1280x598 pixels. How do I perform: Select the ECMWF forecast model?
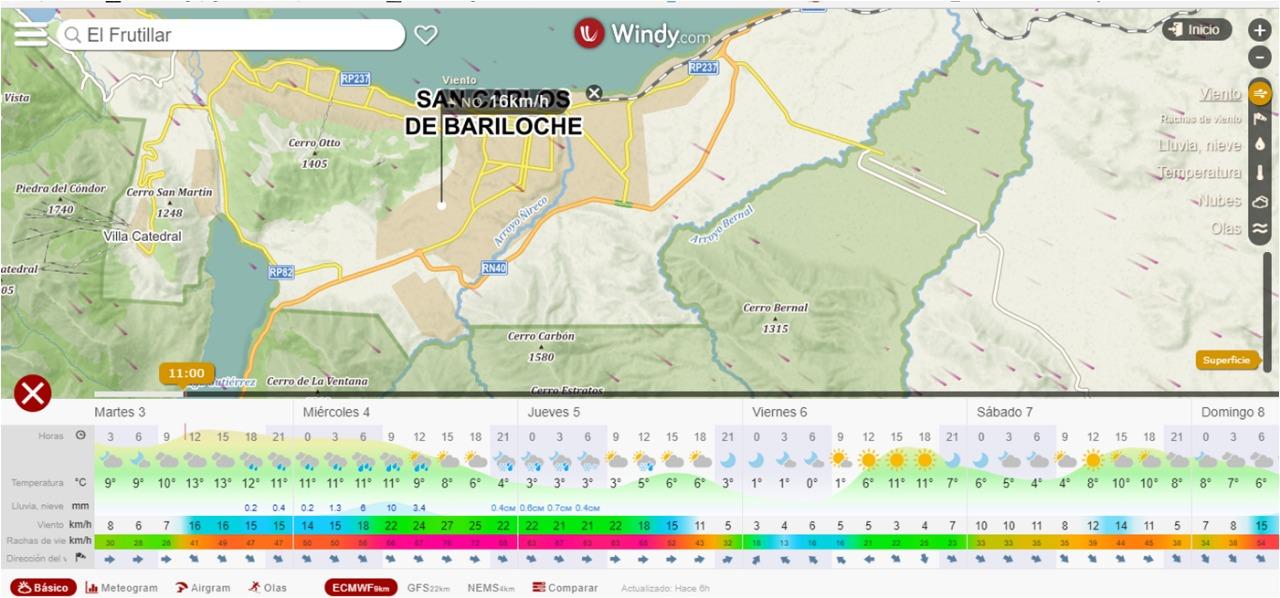point(360,588)
